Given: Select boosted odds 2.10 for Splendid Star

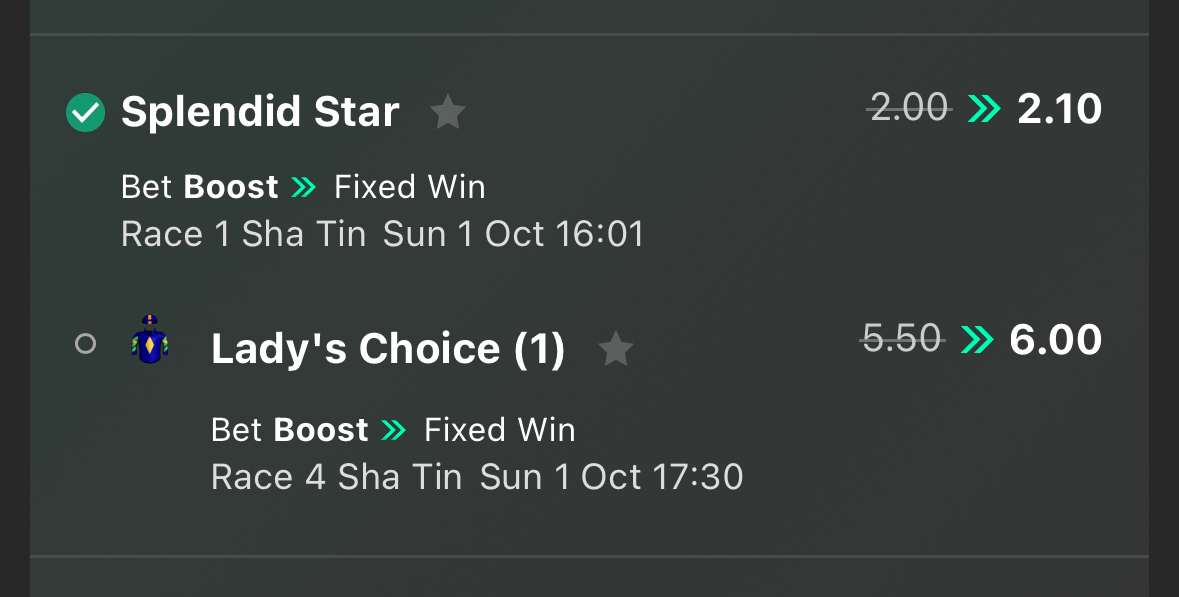Looking at the screenshot, I should click(1059, 109).
